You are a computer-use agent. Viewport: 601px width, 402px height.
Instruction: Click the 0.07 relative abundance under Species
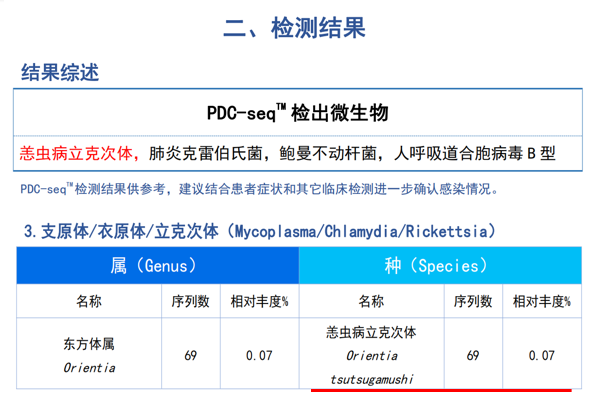click(541, 355)
